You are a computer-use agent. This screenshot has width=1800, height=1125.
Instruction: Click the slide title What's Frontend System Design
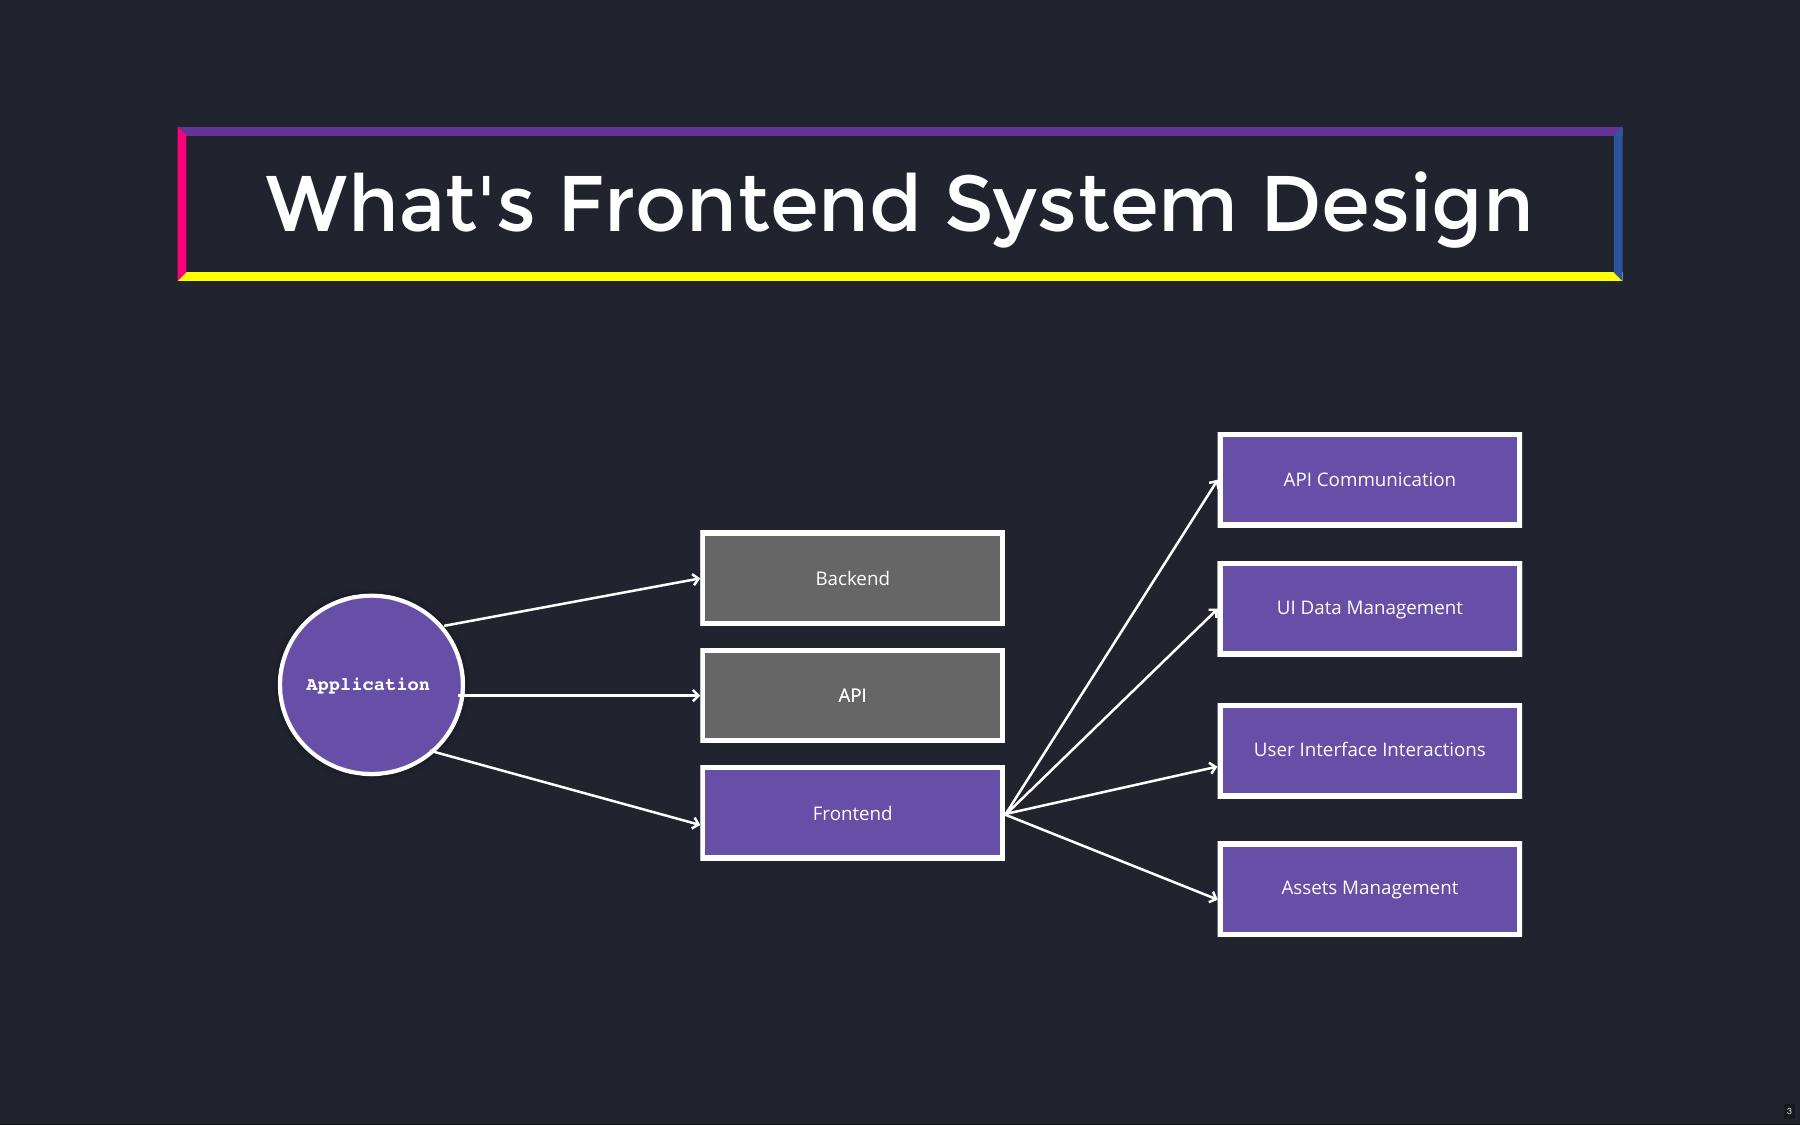pyautogui.click(x=899, y=204)
